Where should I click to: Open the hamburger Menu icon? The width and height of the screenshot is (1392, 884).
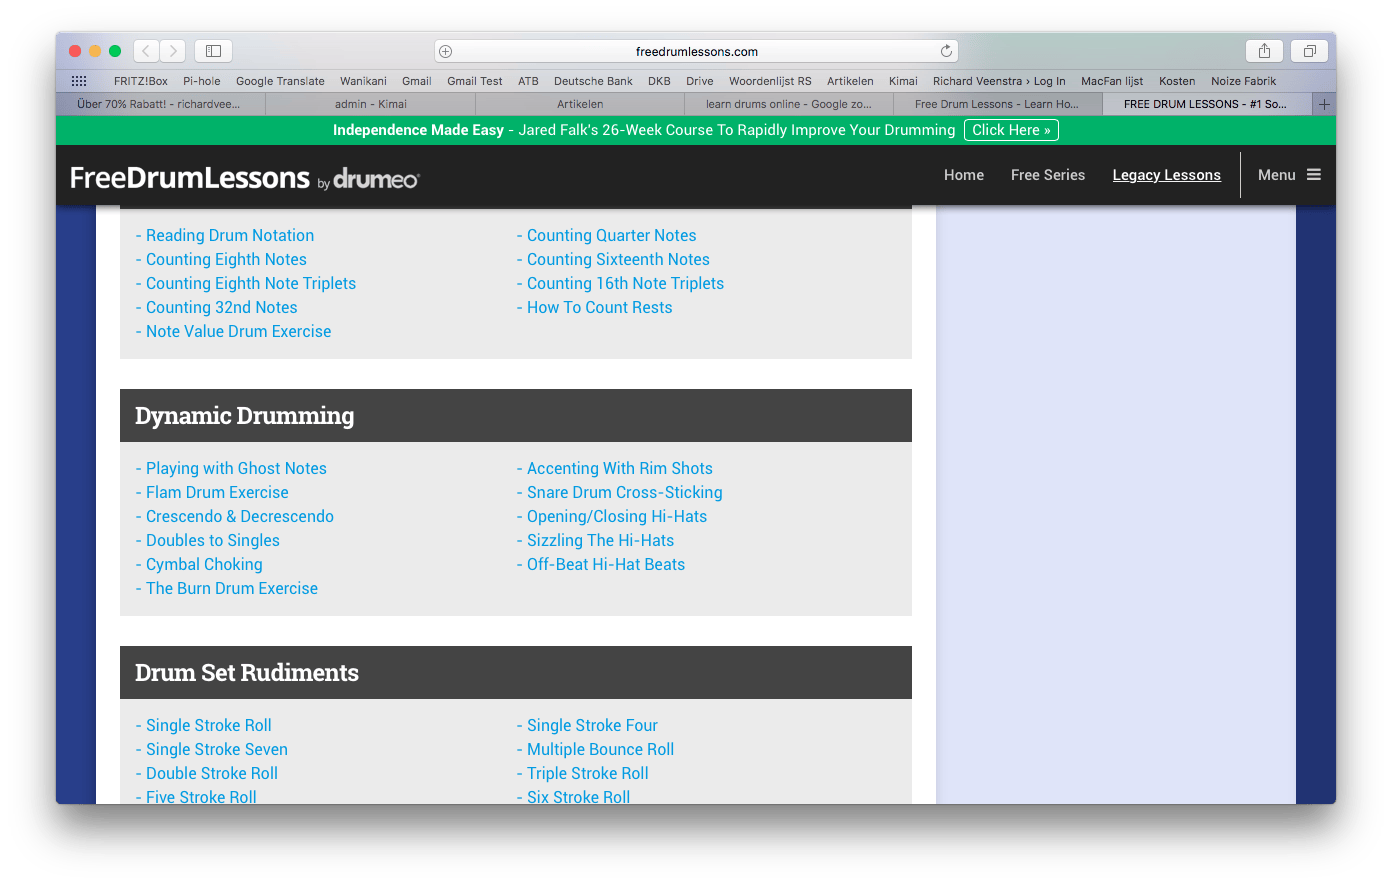coord(1314,175)
